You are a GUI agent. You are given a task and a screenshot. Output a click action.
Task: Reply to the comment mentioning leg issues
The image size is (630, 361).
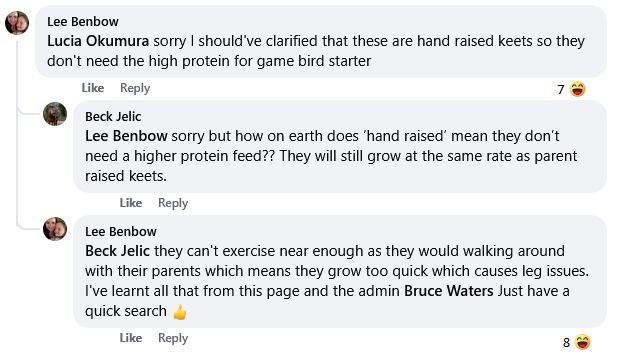[x=173, y=338]
